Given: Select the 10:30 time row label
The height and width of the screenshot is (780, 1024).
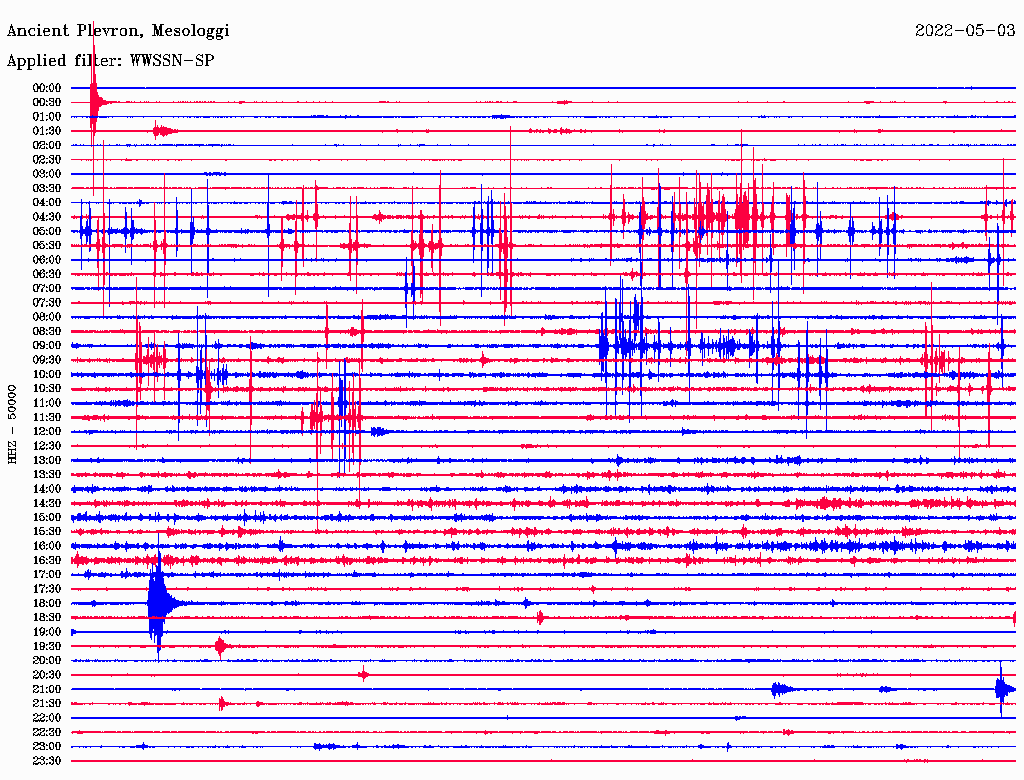Looking at the screenshot, I should coord(47,389).
